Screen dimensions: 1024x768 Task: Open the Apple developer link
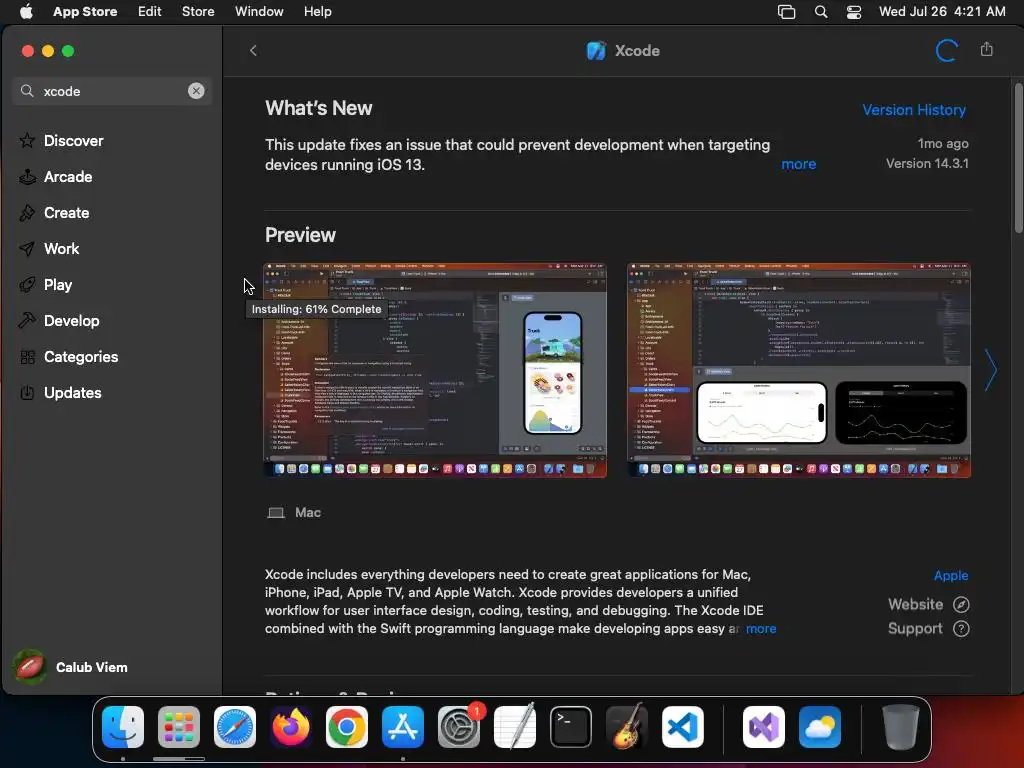click(951, 575)
